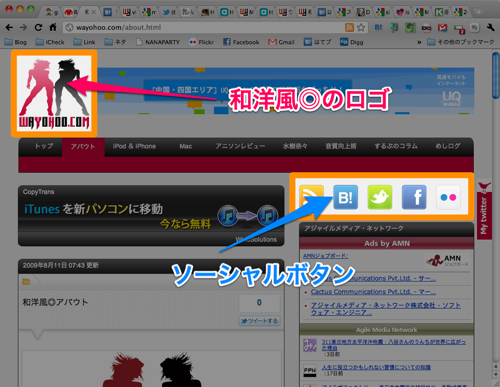Open a new tab with the plus button
The image size is (500, 387).
[479, 12]
